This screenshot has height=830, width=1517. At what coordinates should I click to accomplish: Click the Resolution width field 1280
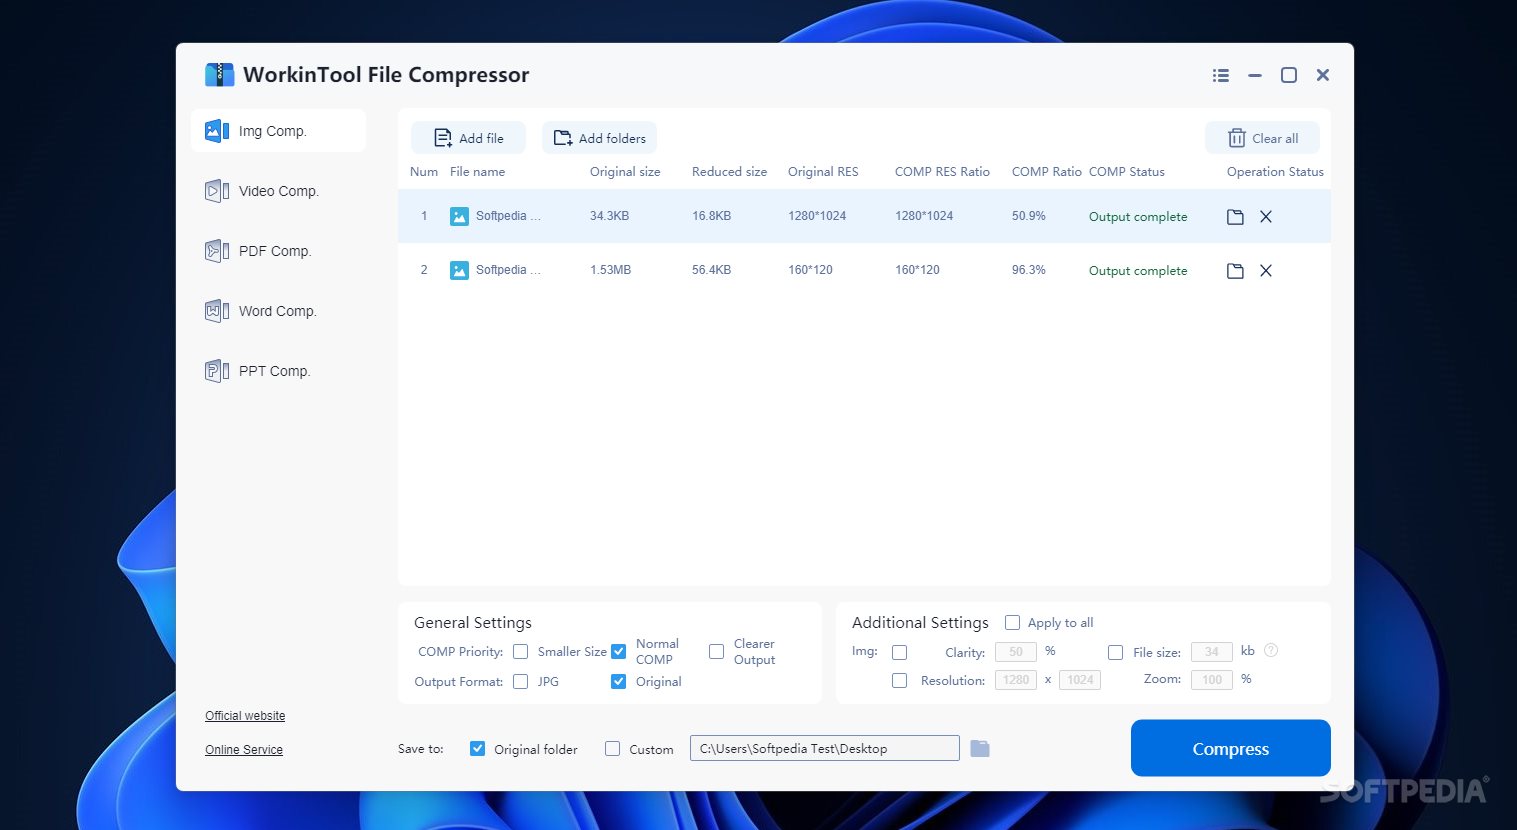[x=1016, y=680]
